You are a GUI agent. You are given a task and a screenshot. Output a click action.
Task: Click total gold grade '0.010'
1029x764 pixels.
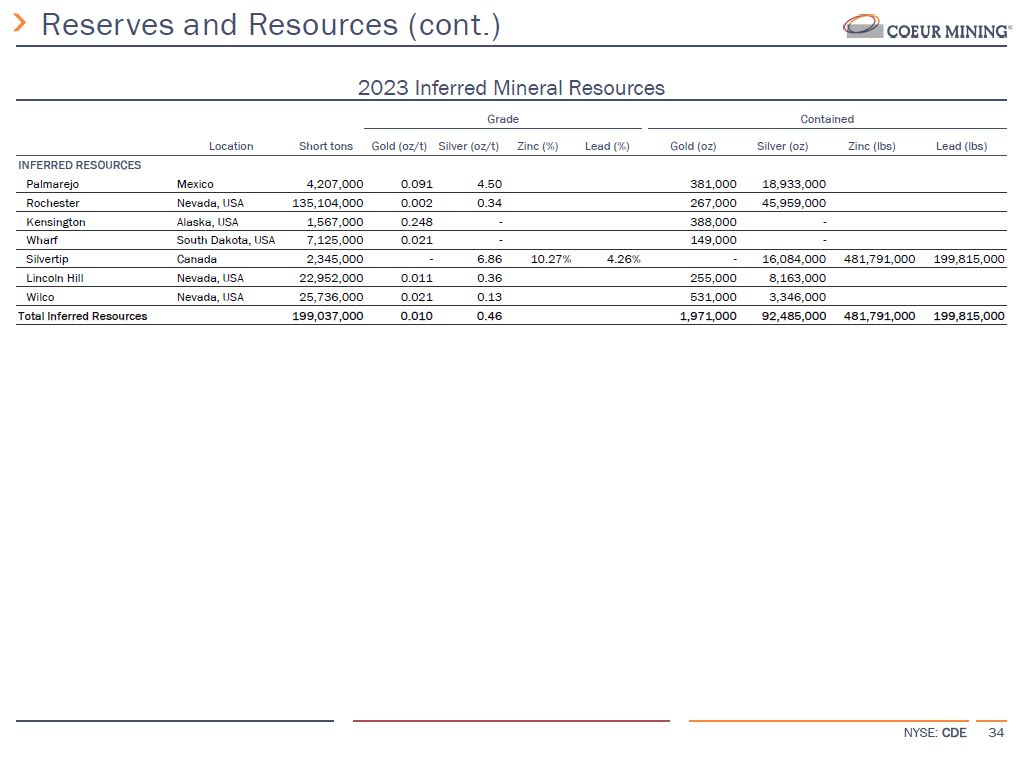(x=417, y=316)
